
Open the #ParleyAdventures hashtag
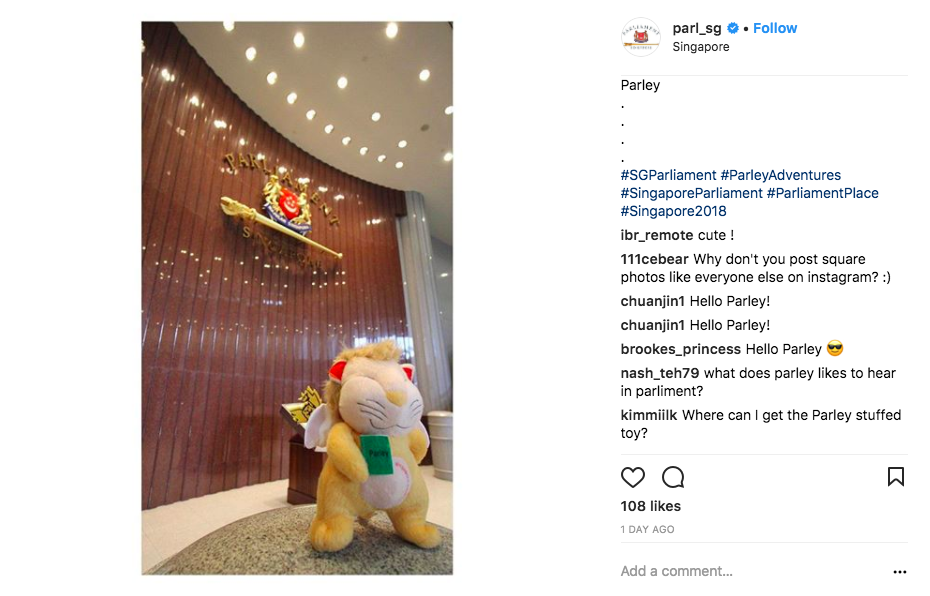pos(781,175)
